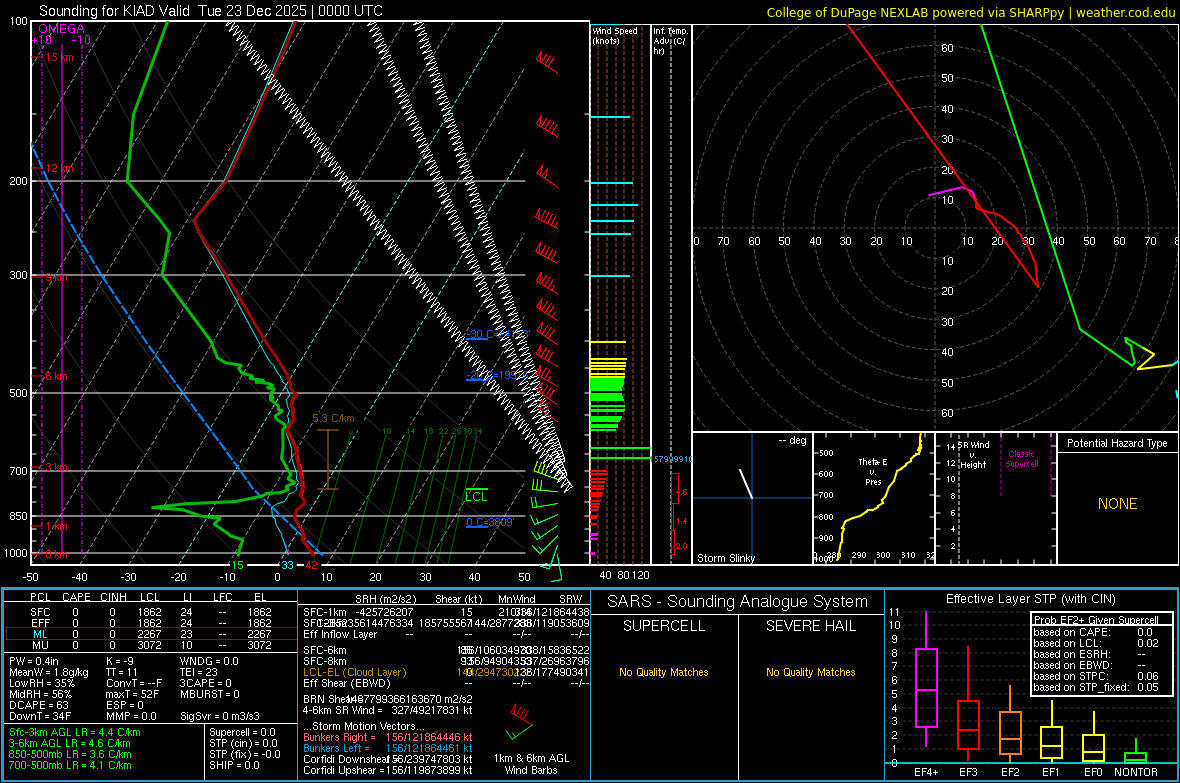Click the 'SigSvr = 0 m3/s3' value
The image size is (1180, 783).
(220, 716)
